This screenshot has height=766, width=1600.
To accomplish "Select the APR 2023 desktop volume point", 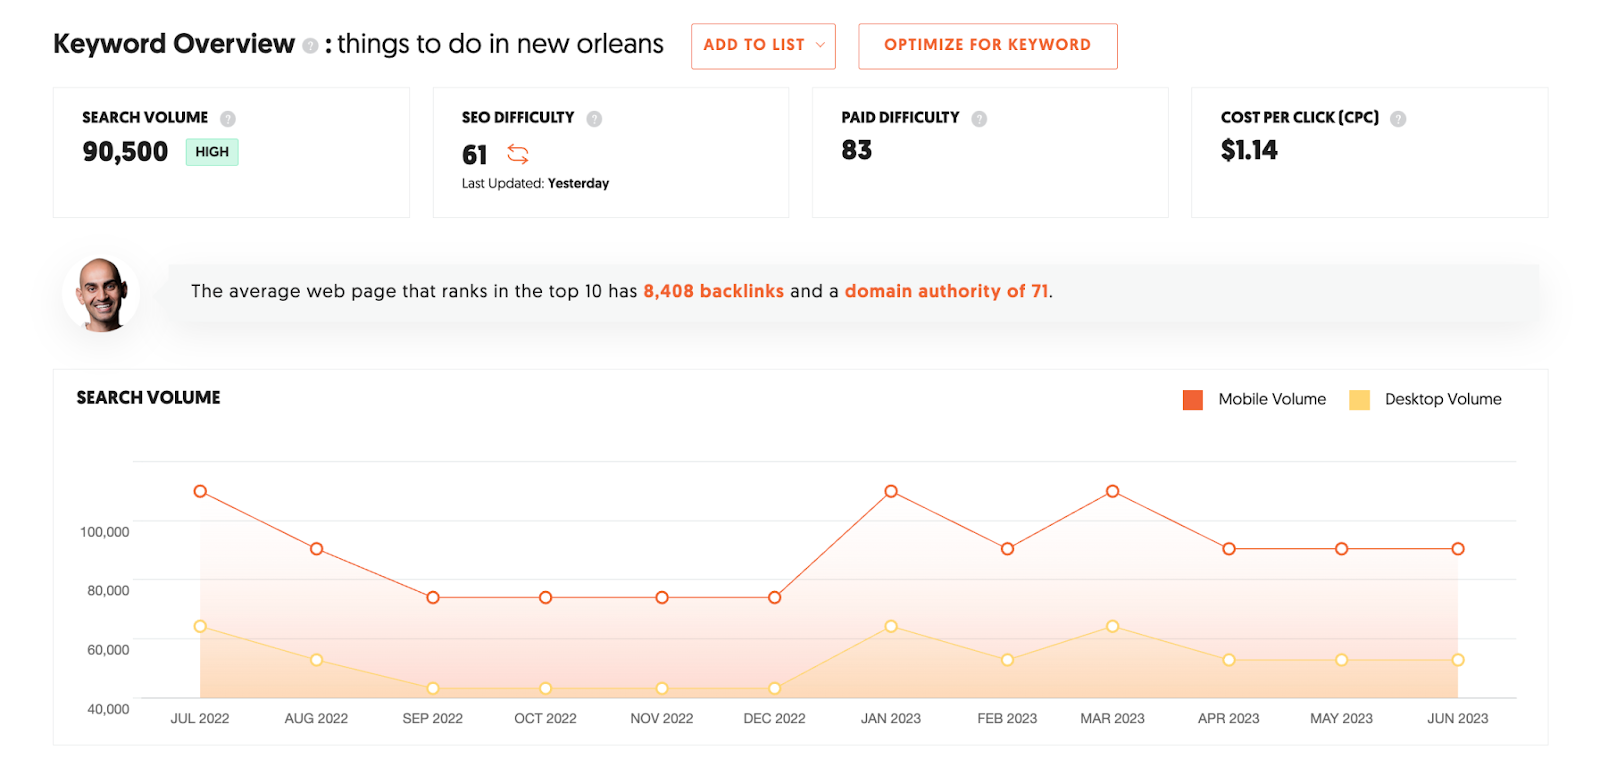I will click(1229, 660).
